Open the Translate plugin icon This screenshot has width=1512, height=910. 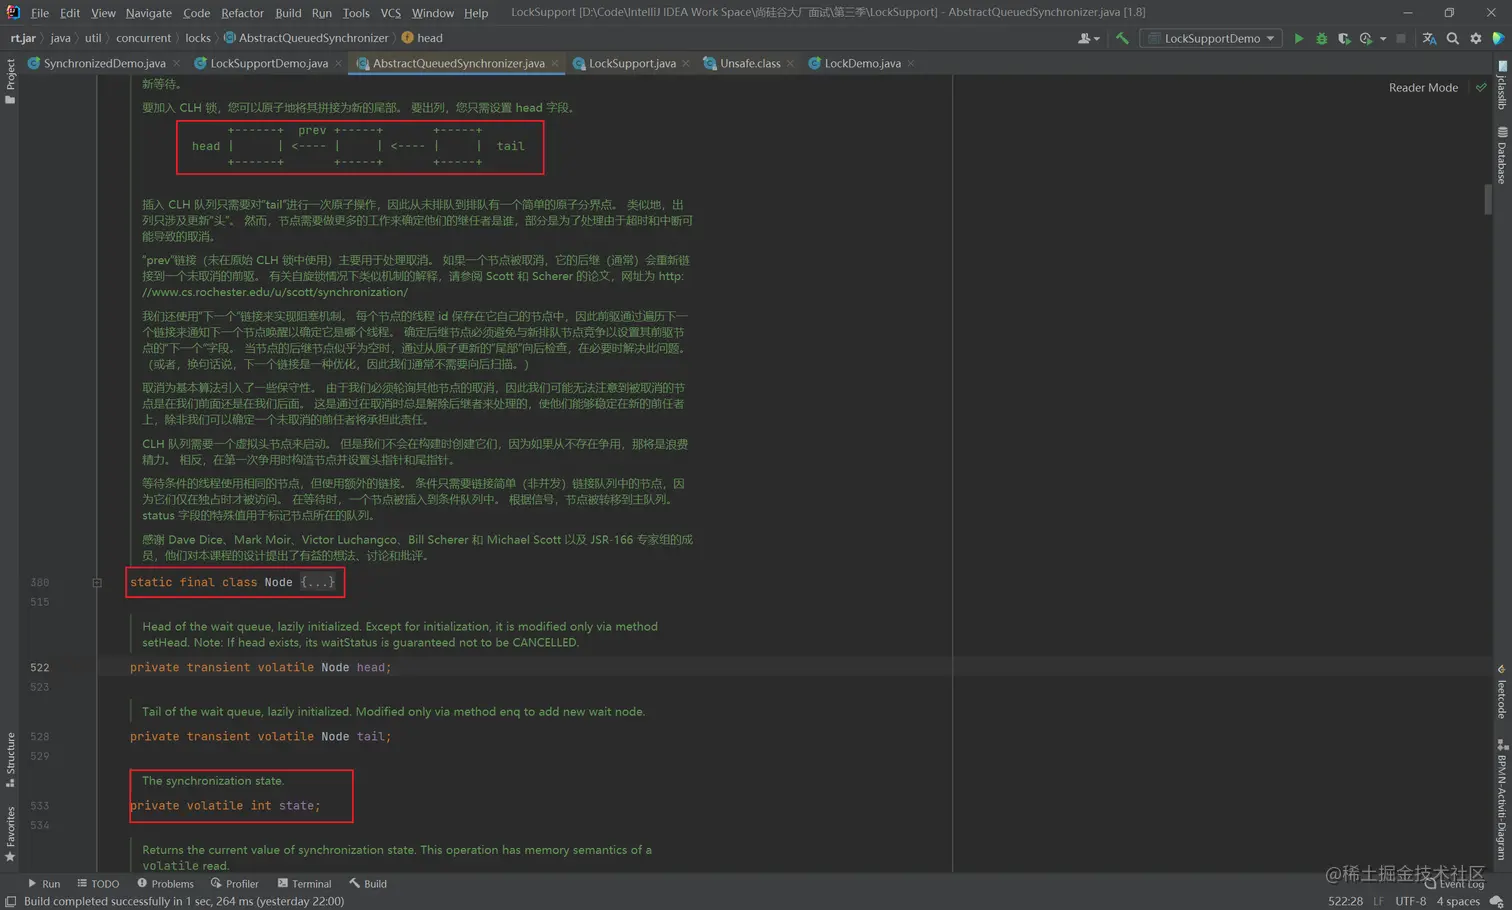pyautogui.click(x=1429, y=38)
